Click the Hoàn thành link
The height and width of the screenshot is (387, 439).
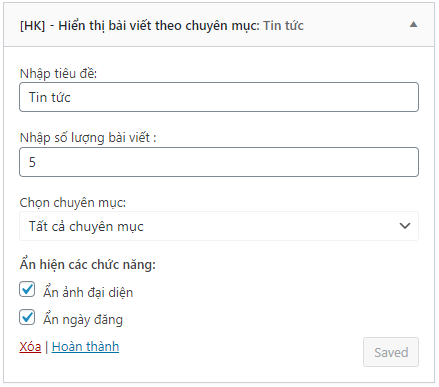point(85,347)
